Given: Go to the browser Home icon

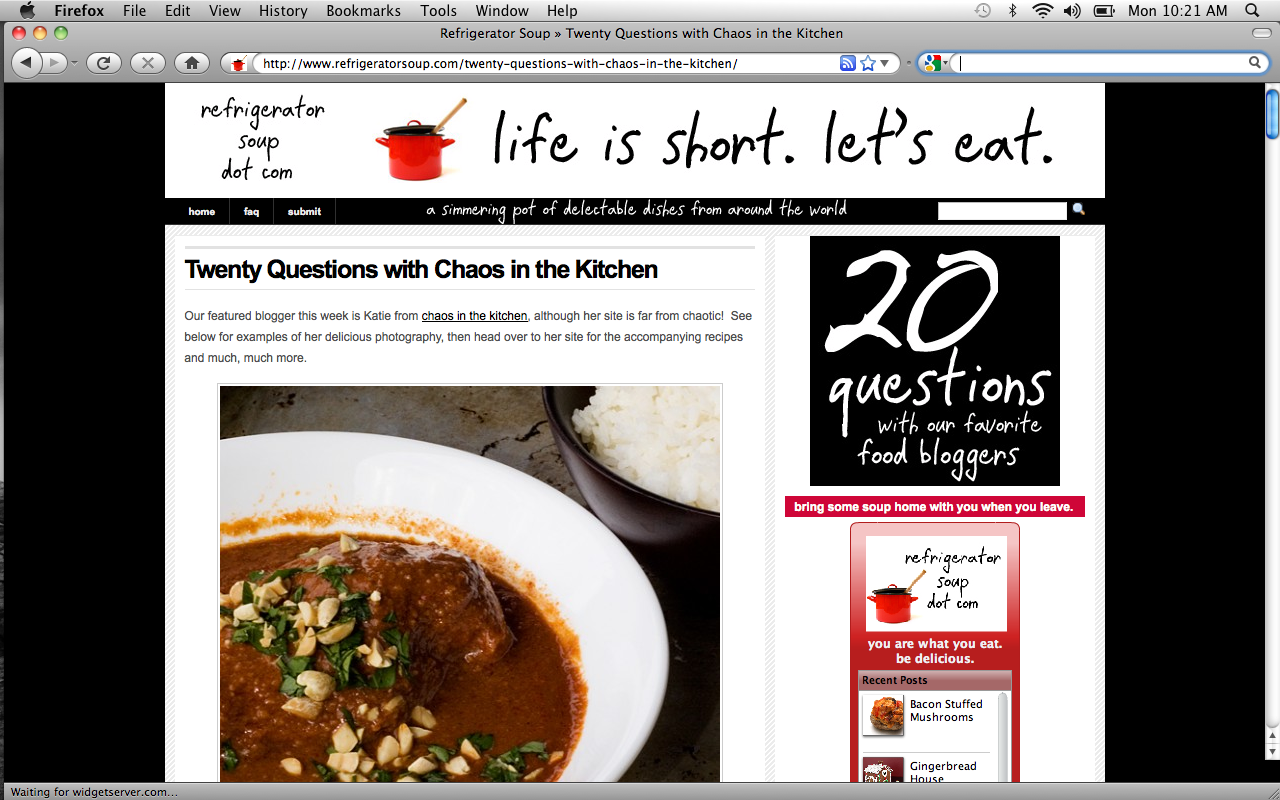Looking at the screenshot, I should (x=192, y=63).
